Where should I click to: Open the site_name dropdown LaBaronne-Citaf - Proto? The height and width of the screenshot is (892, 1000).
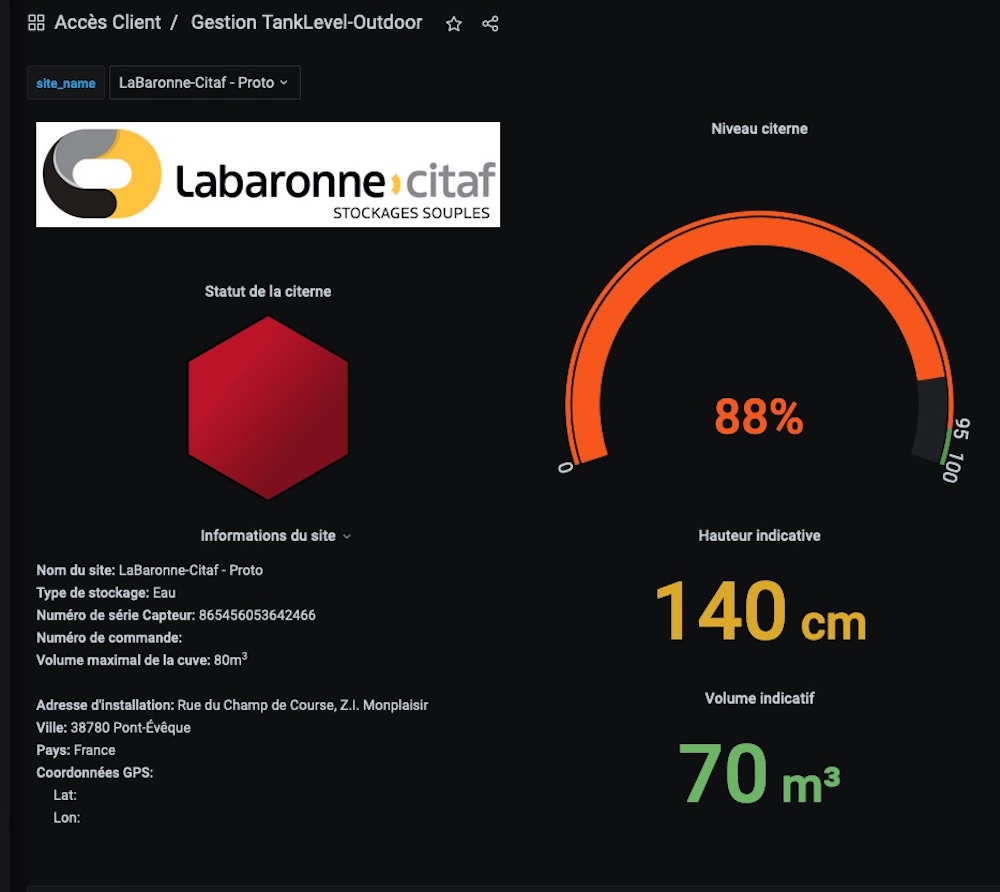pos(205,82)
